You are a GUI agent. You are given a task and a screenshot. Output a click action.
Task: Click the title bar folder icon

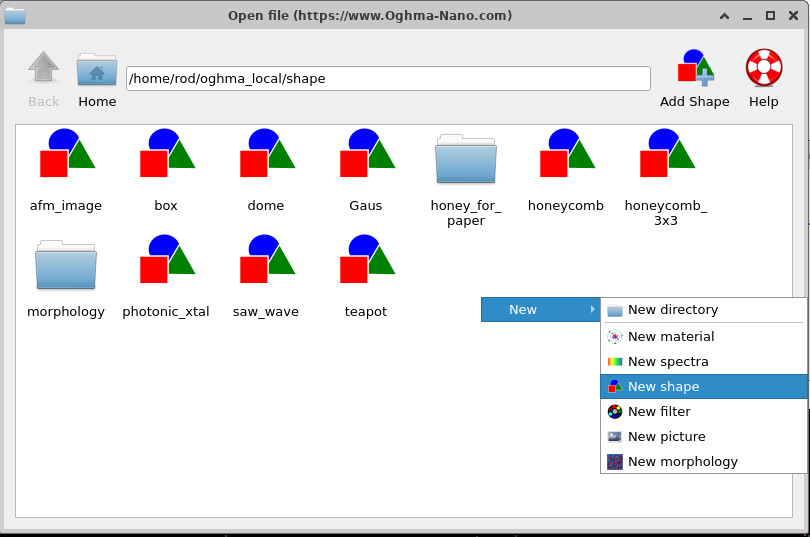coord(15,16)
